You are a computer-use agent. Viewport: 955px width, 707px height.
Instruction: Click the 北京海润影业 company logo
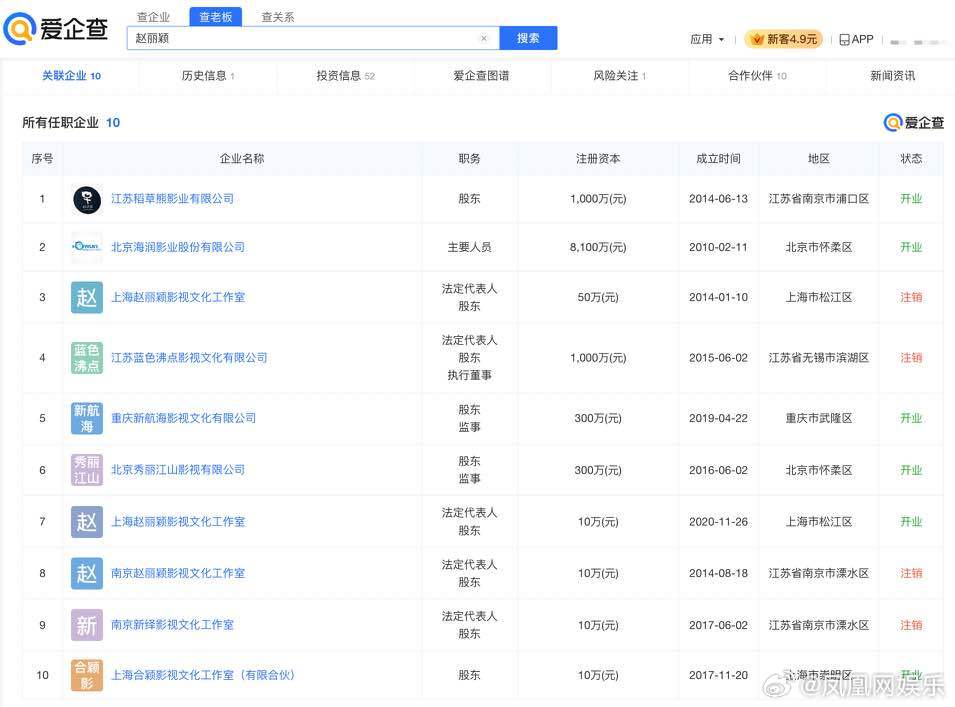[86, 247]
